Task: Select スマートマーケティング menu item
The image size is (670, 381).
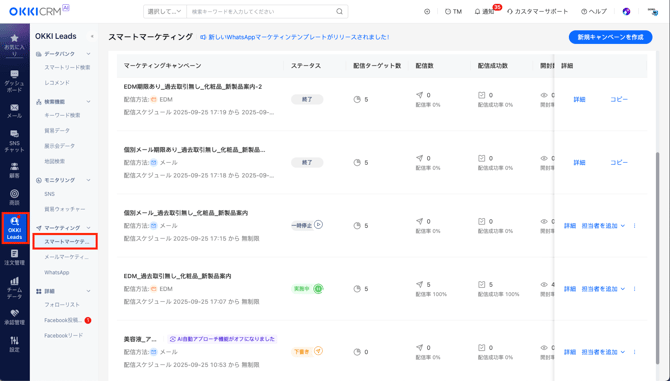Action: click(65, 241)
